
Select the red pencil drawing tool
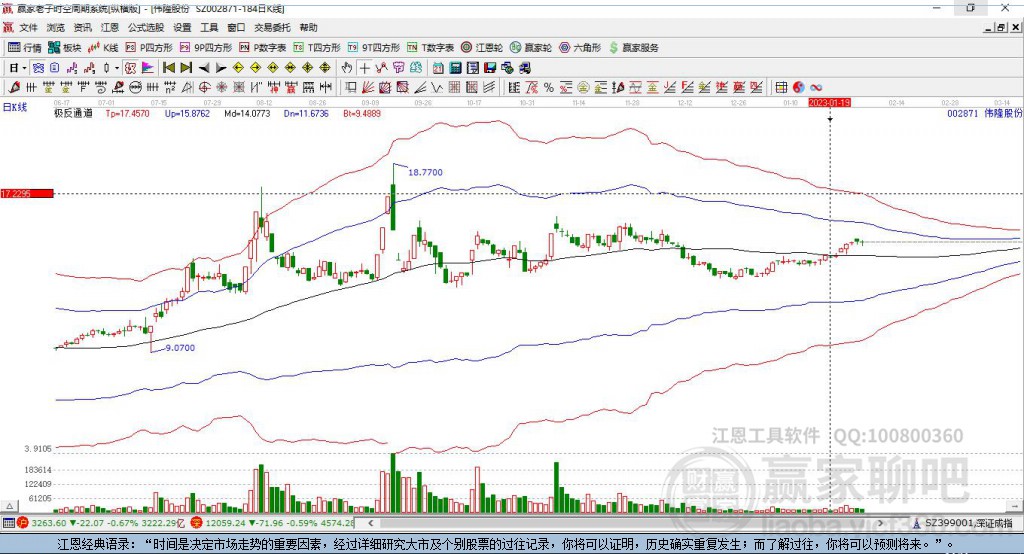tap(14, 87)
